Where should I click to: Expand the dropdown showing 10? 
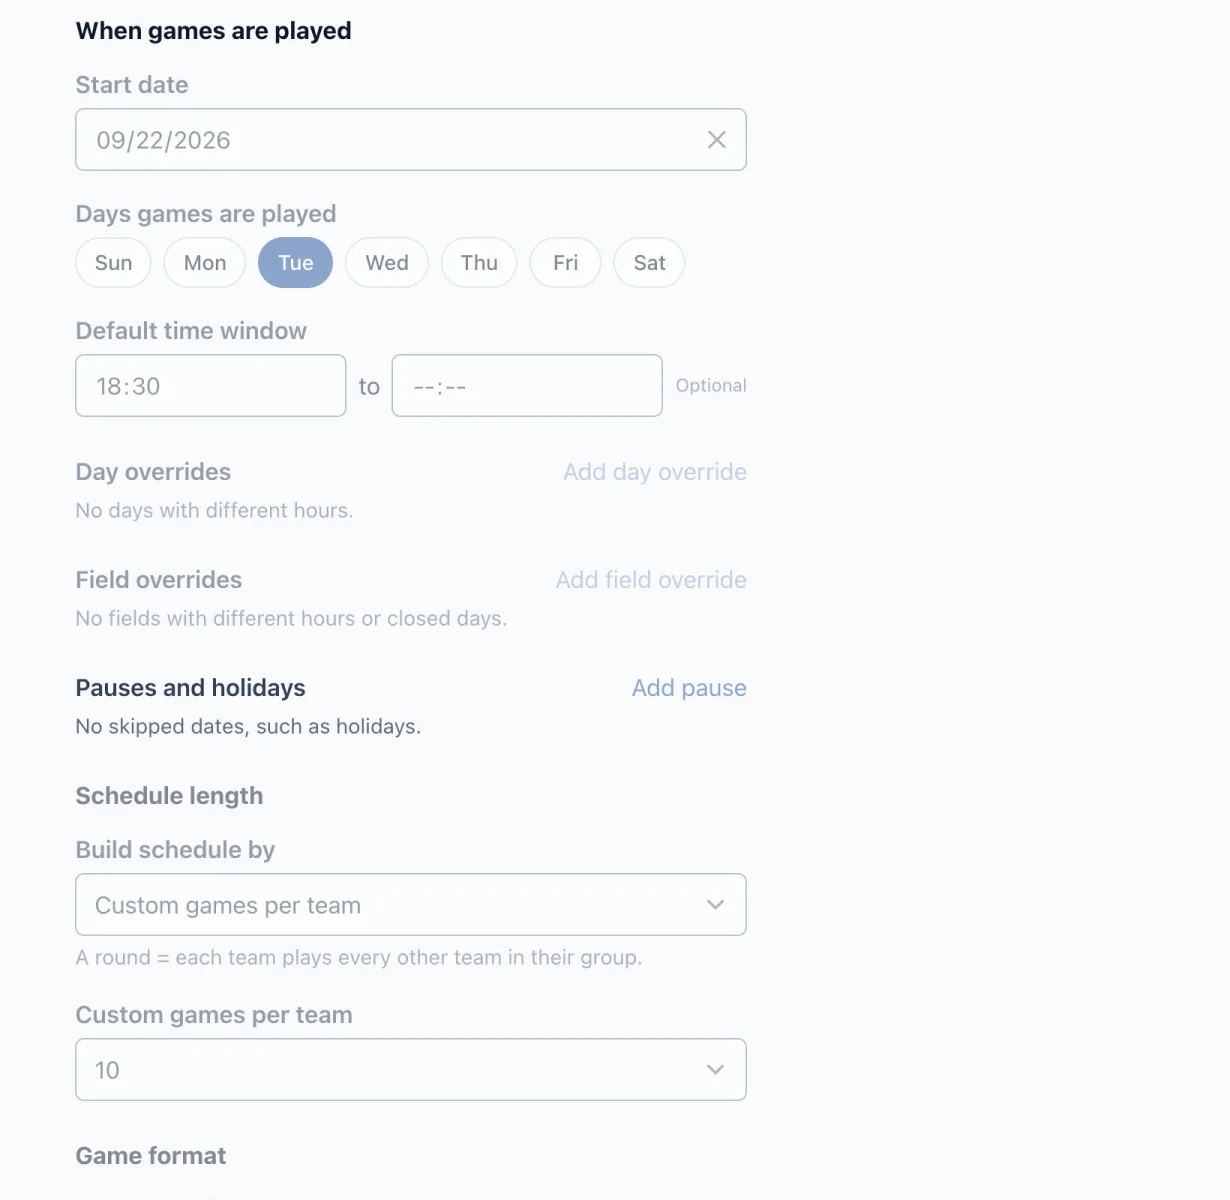point(411,1070)
